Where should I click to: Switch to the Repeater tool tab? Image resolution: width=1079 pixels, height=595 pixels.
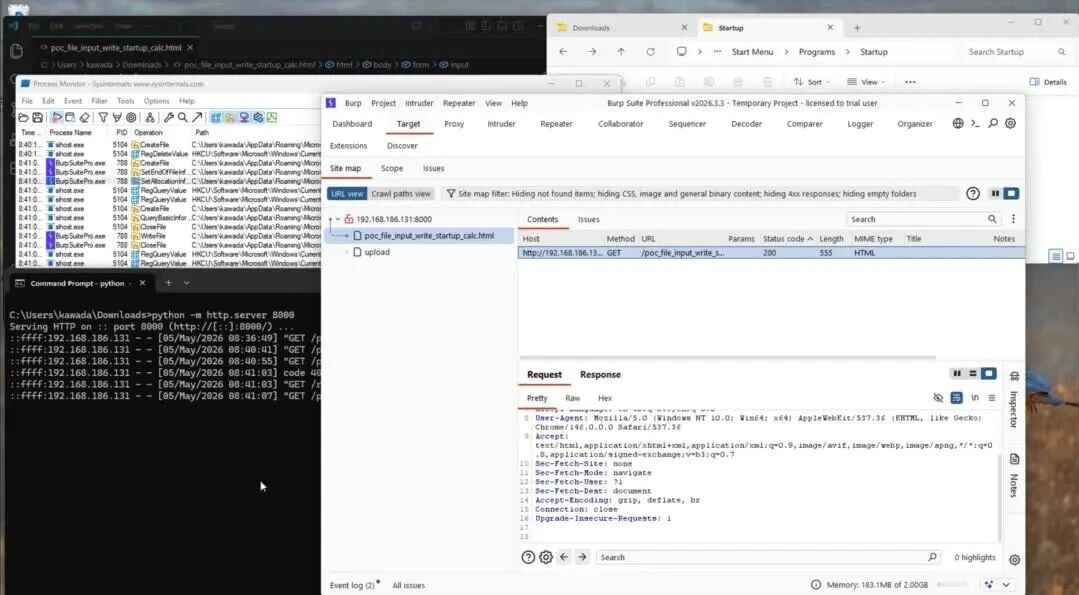(556, 124)
